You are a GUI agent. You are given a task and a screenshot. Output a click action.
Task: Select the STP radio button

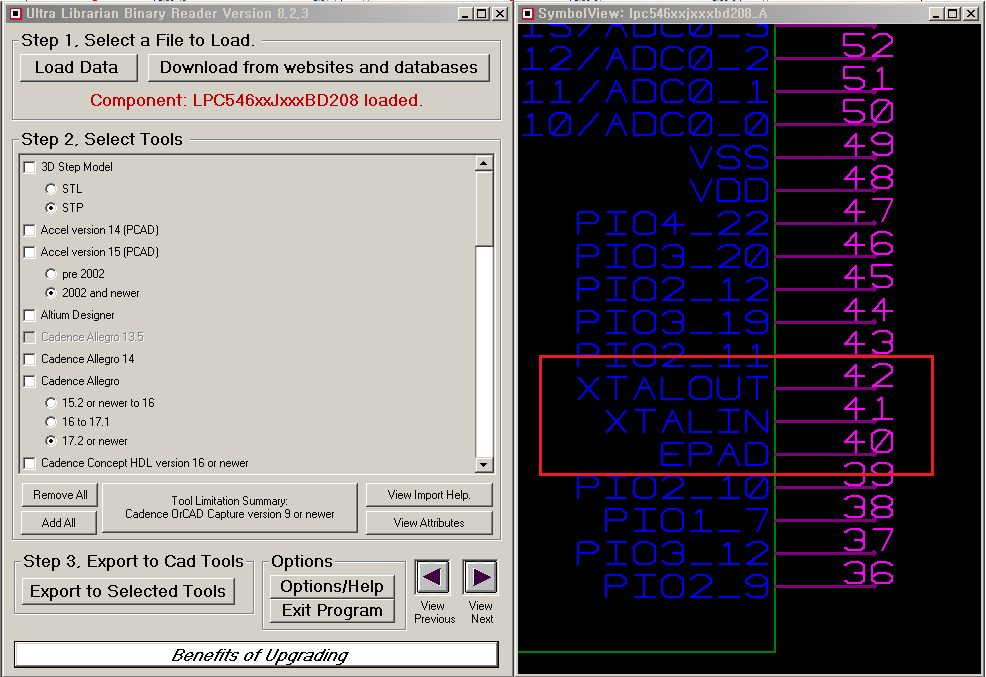pyautogui.click(x=51, y=207)
